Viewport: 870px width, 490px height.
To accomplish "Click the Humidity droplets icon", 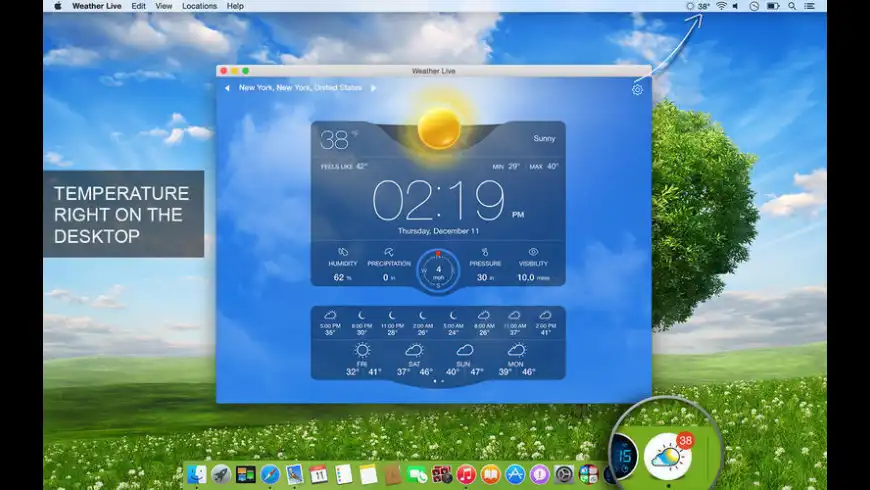I will (x=343, y=252).
